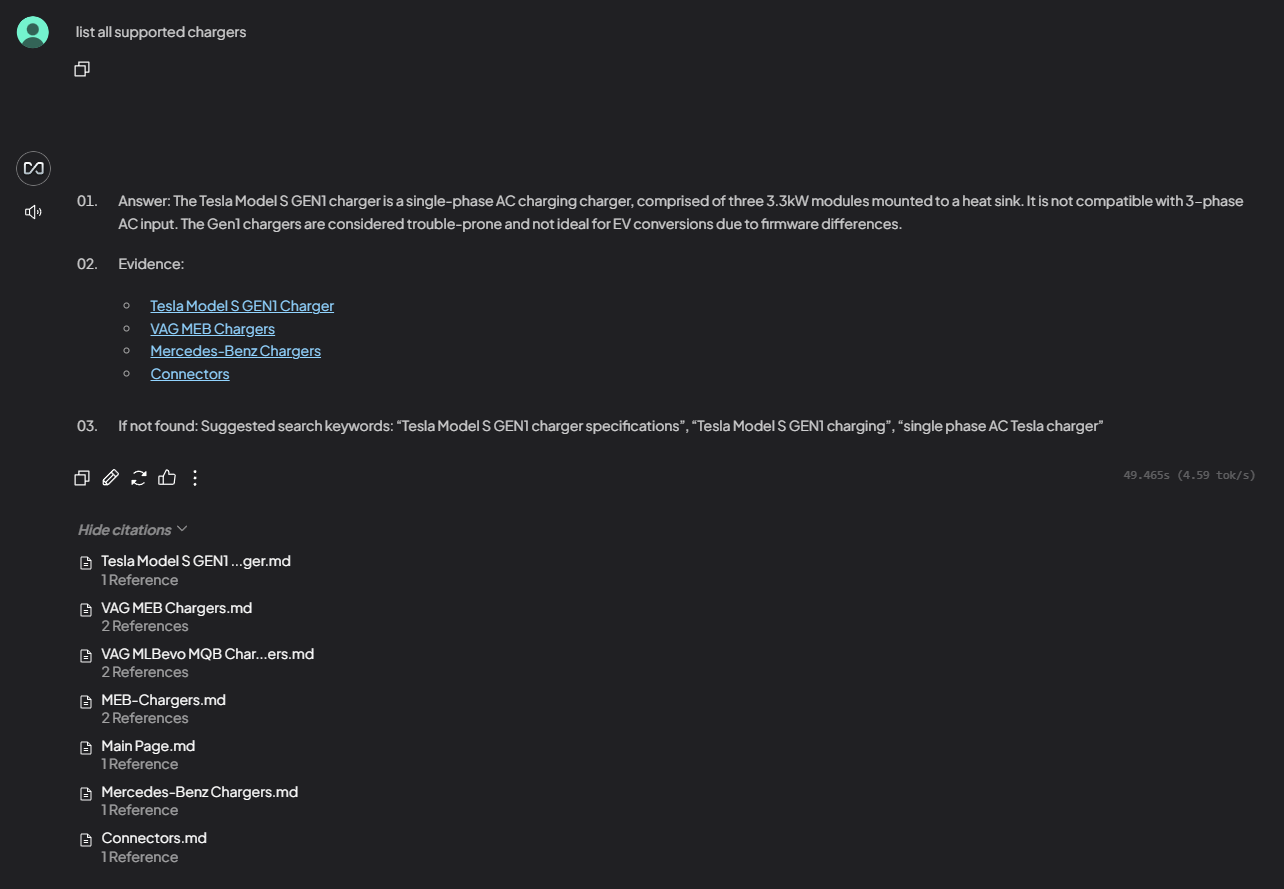Open the Main Page.md citation
The height and width of the screenshot is (889, 1284).
click(x=148, y=746)
